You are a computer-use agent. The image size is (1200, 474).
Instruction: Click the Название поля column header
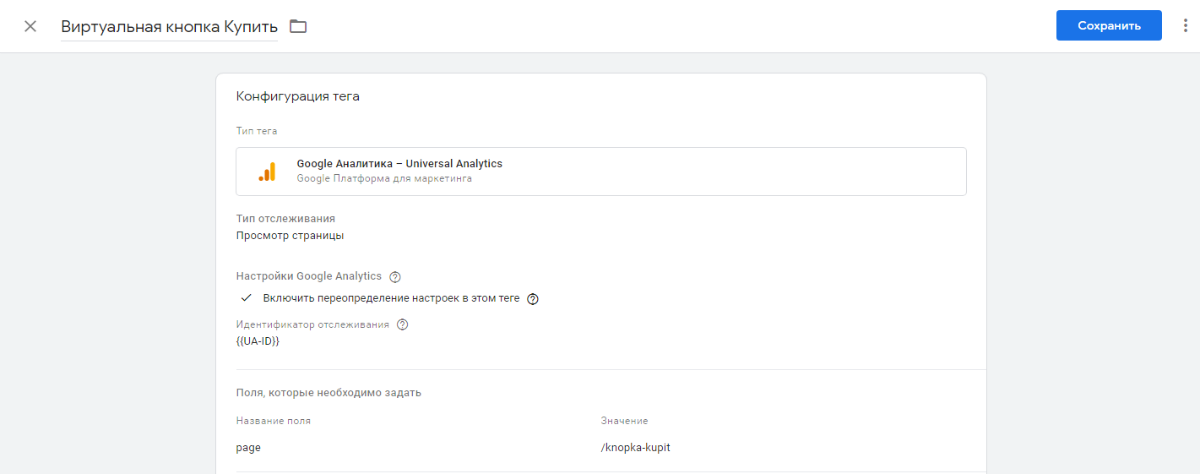(x=273, y=421)
